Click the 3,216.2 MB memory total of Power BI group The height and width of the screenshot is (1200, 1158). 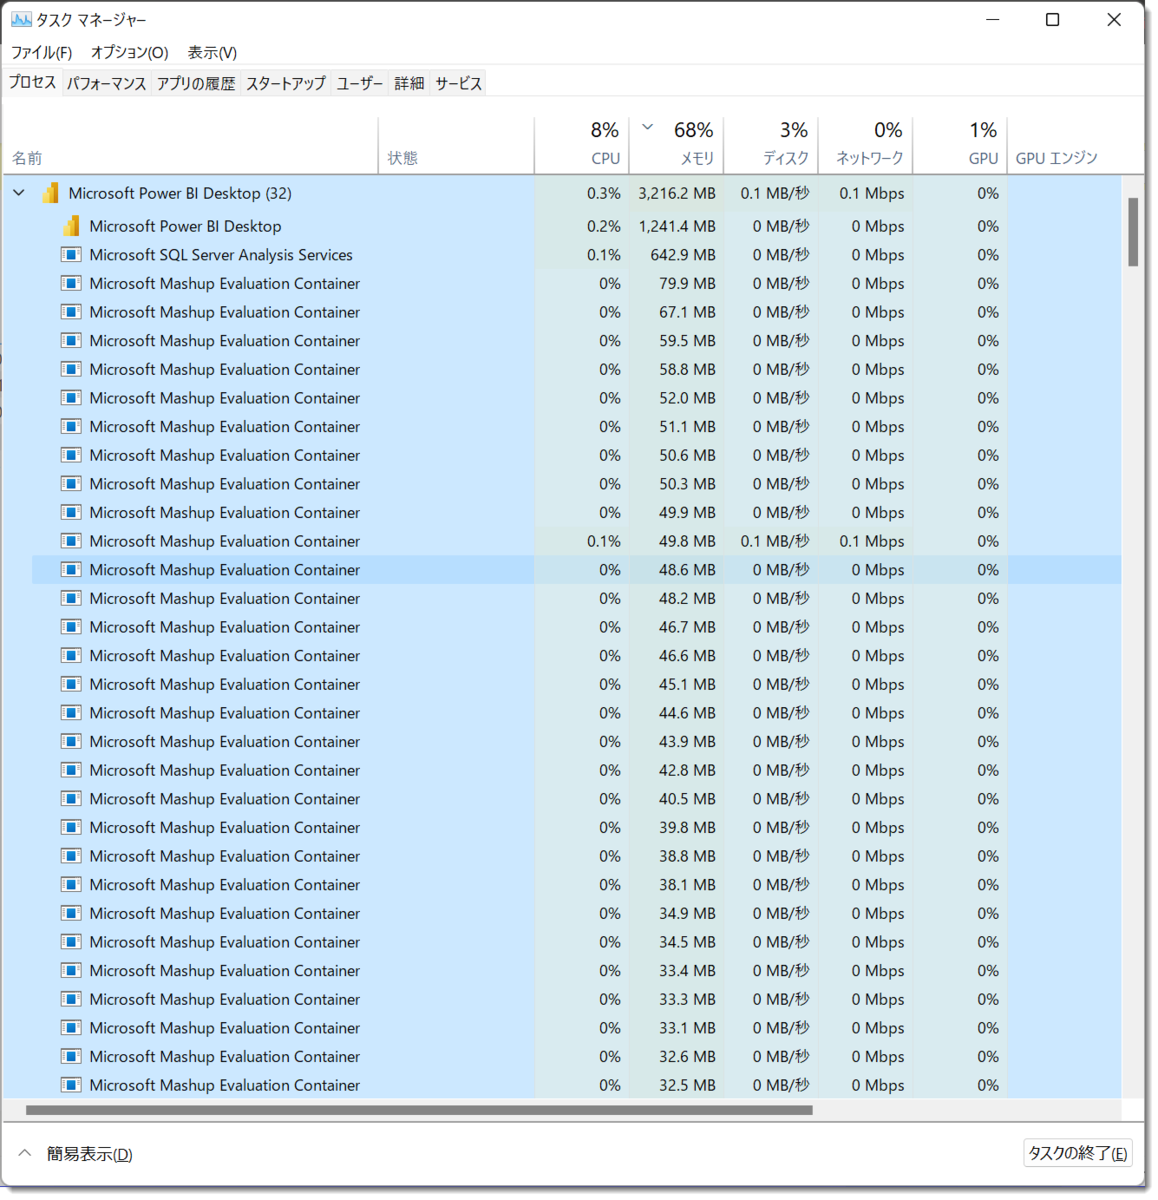tap(677, 193)
